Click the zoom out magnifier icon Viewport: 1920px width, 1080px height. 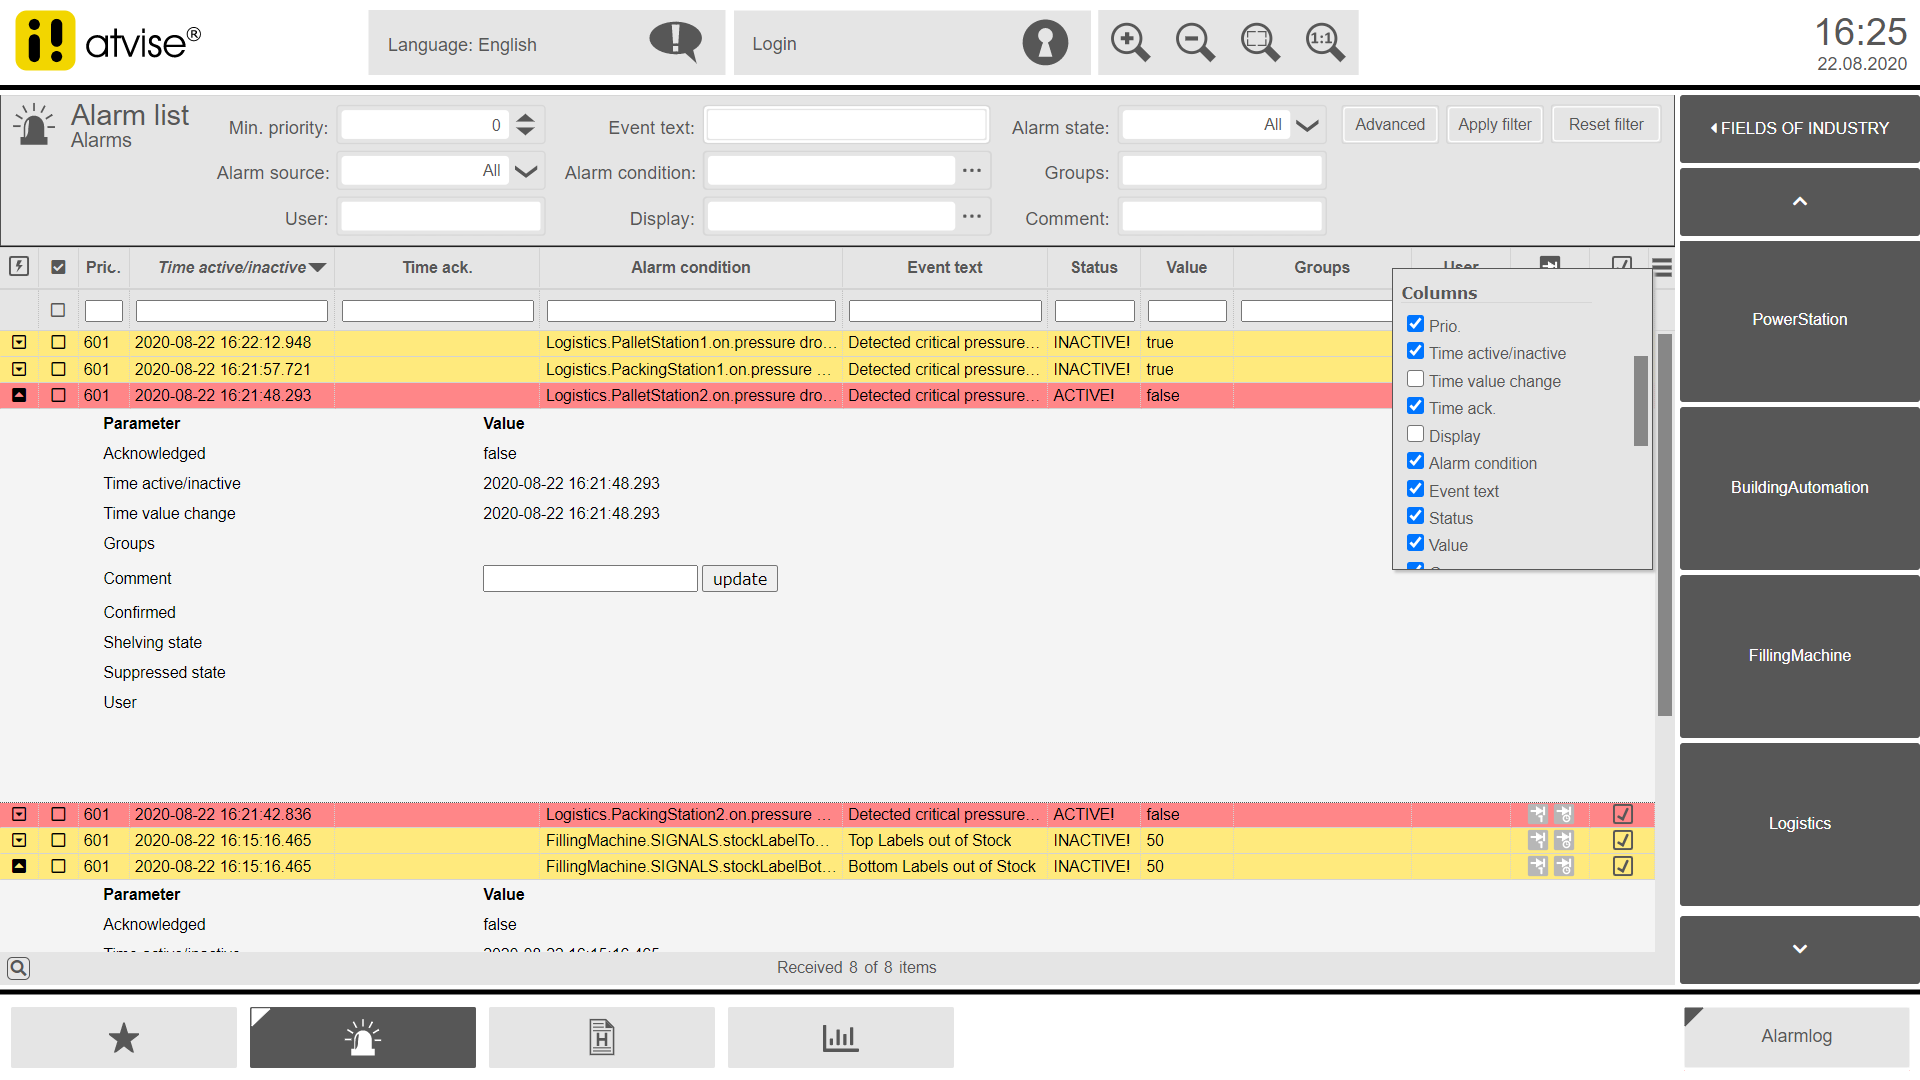1195,43
